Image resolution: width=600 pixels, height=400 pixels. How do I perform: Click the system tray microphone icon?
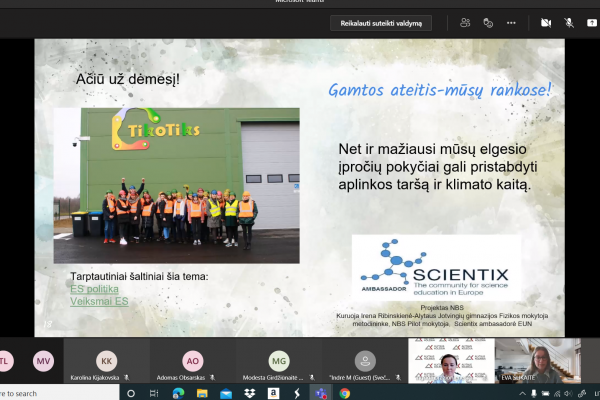point(534,394)
